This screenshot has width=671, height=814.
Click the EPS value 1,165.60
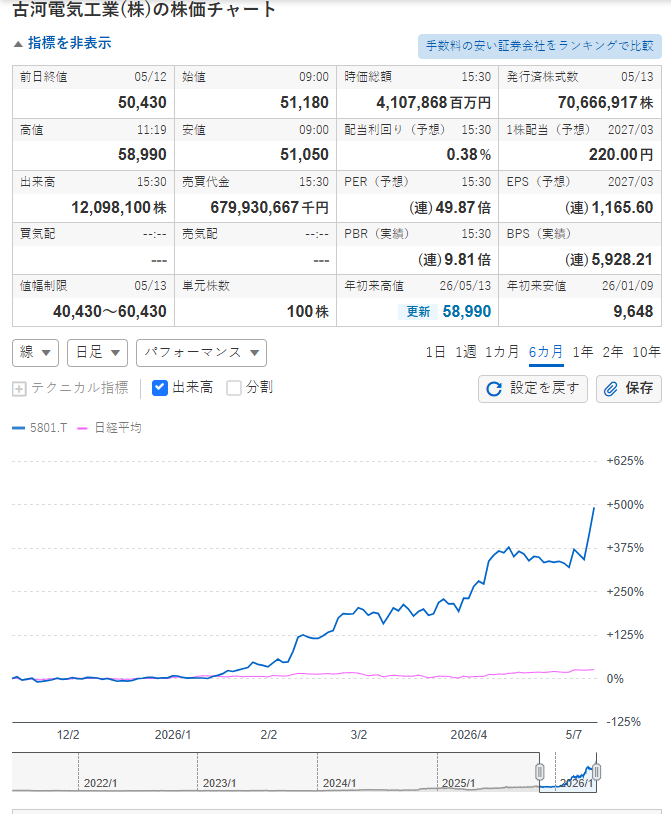[609, 208]
